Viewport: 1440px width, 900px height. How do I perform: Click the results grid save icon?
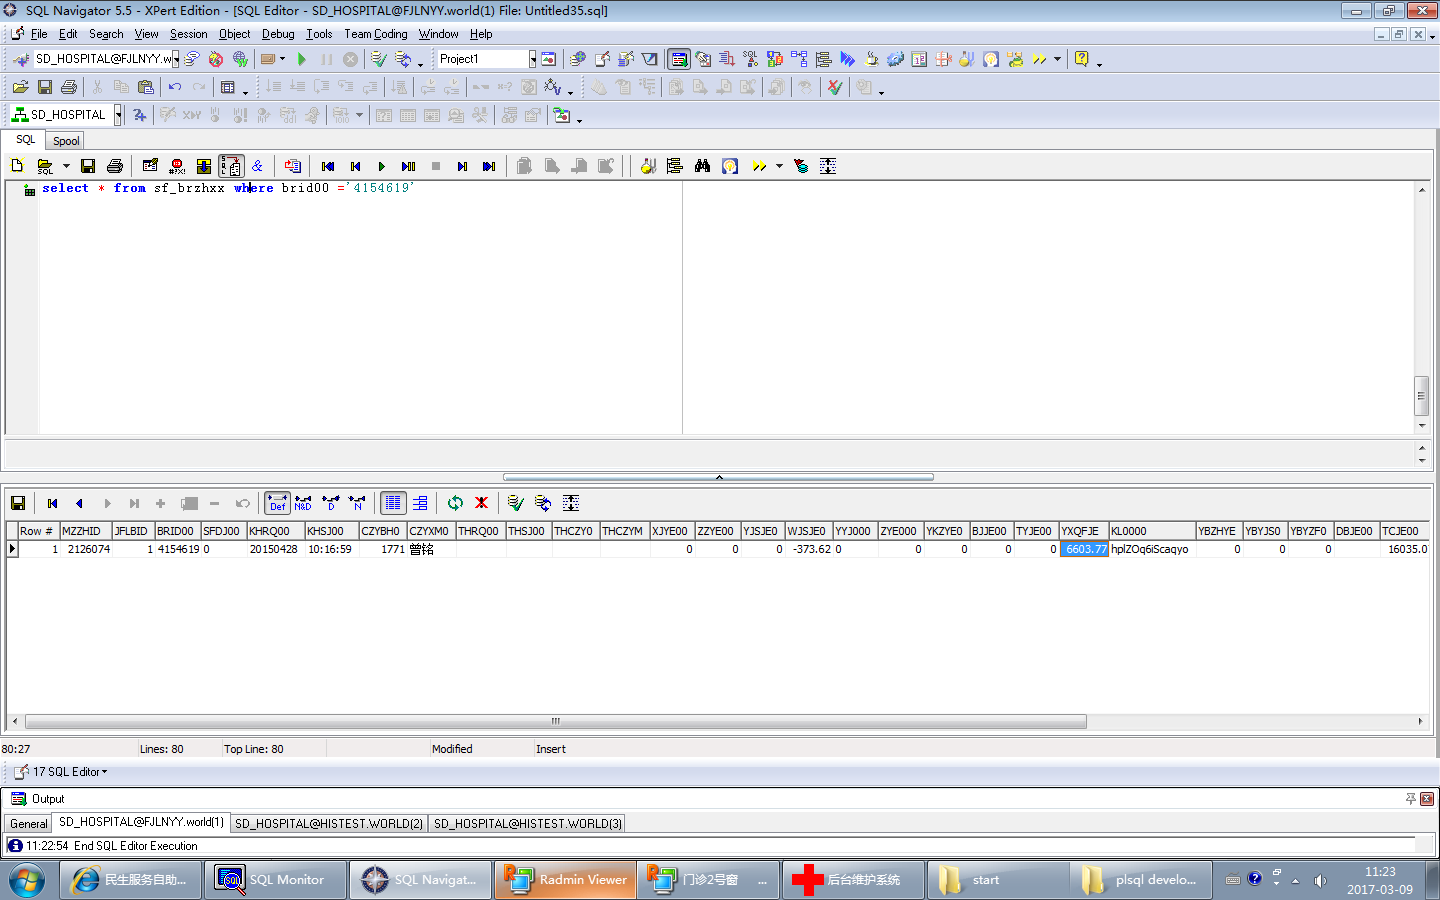(x=18, y=503)
